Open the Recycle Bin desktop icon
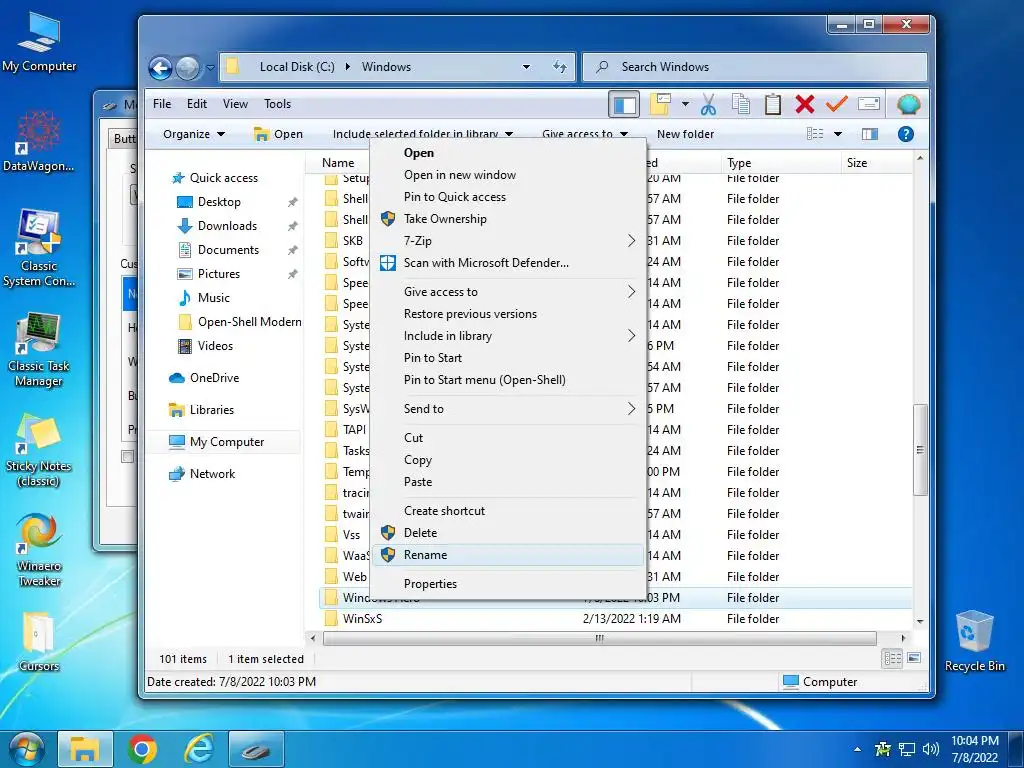This screenshot has height=768, width=1024. (x=974, y=641)
